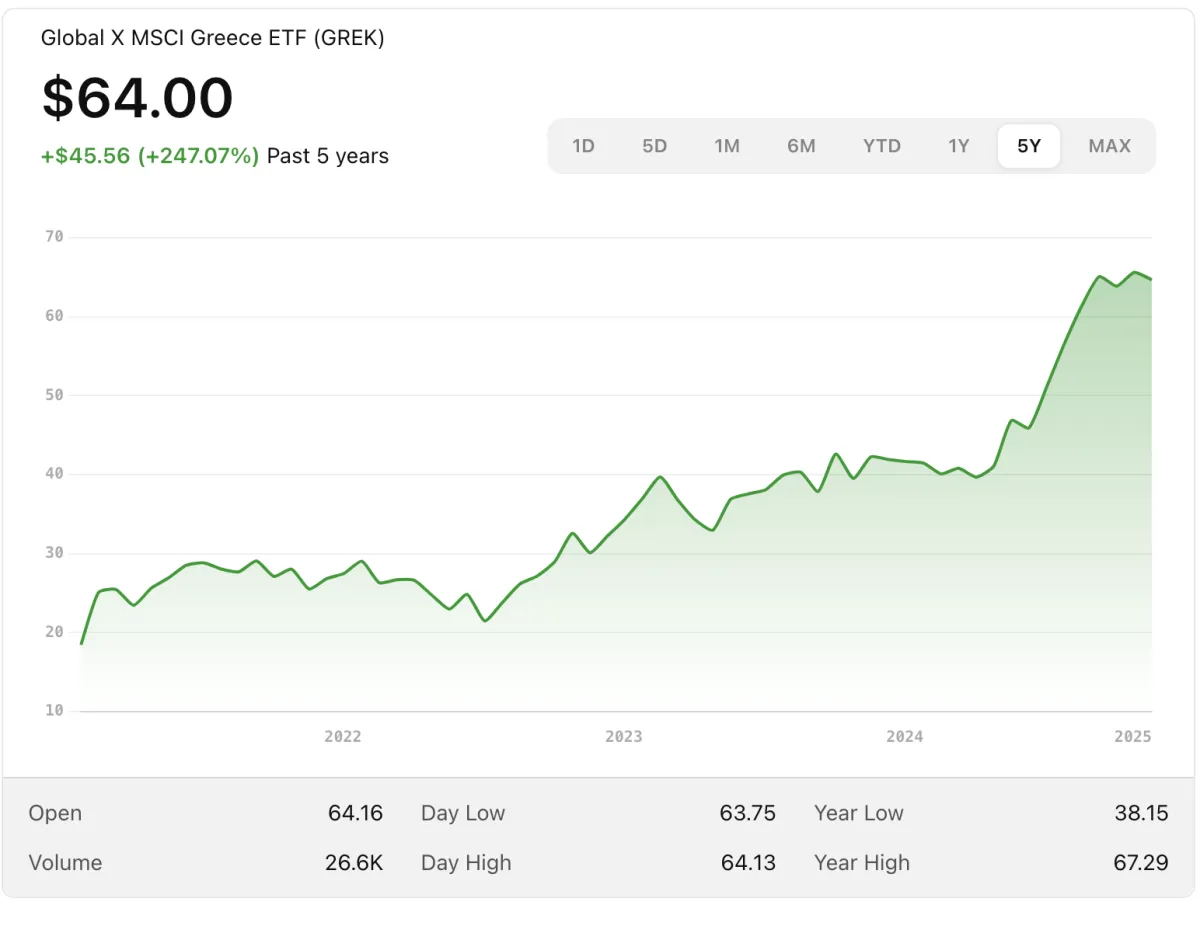Select the 1Y time range tab
1200x940 pixels.
[959, 146]
